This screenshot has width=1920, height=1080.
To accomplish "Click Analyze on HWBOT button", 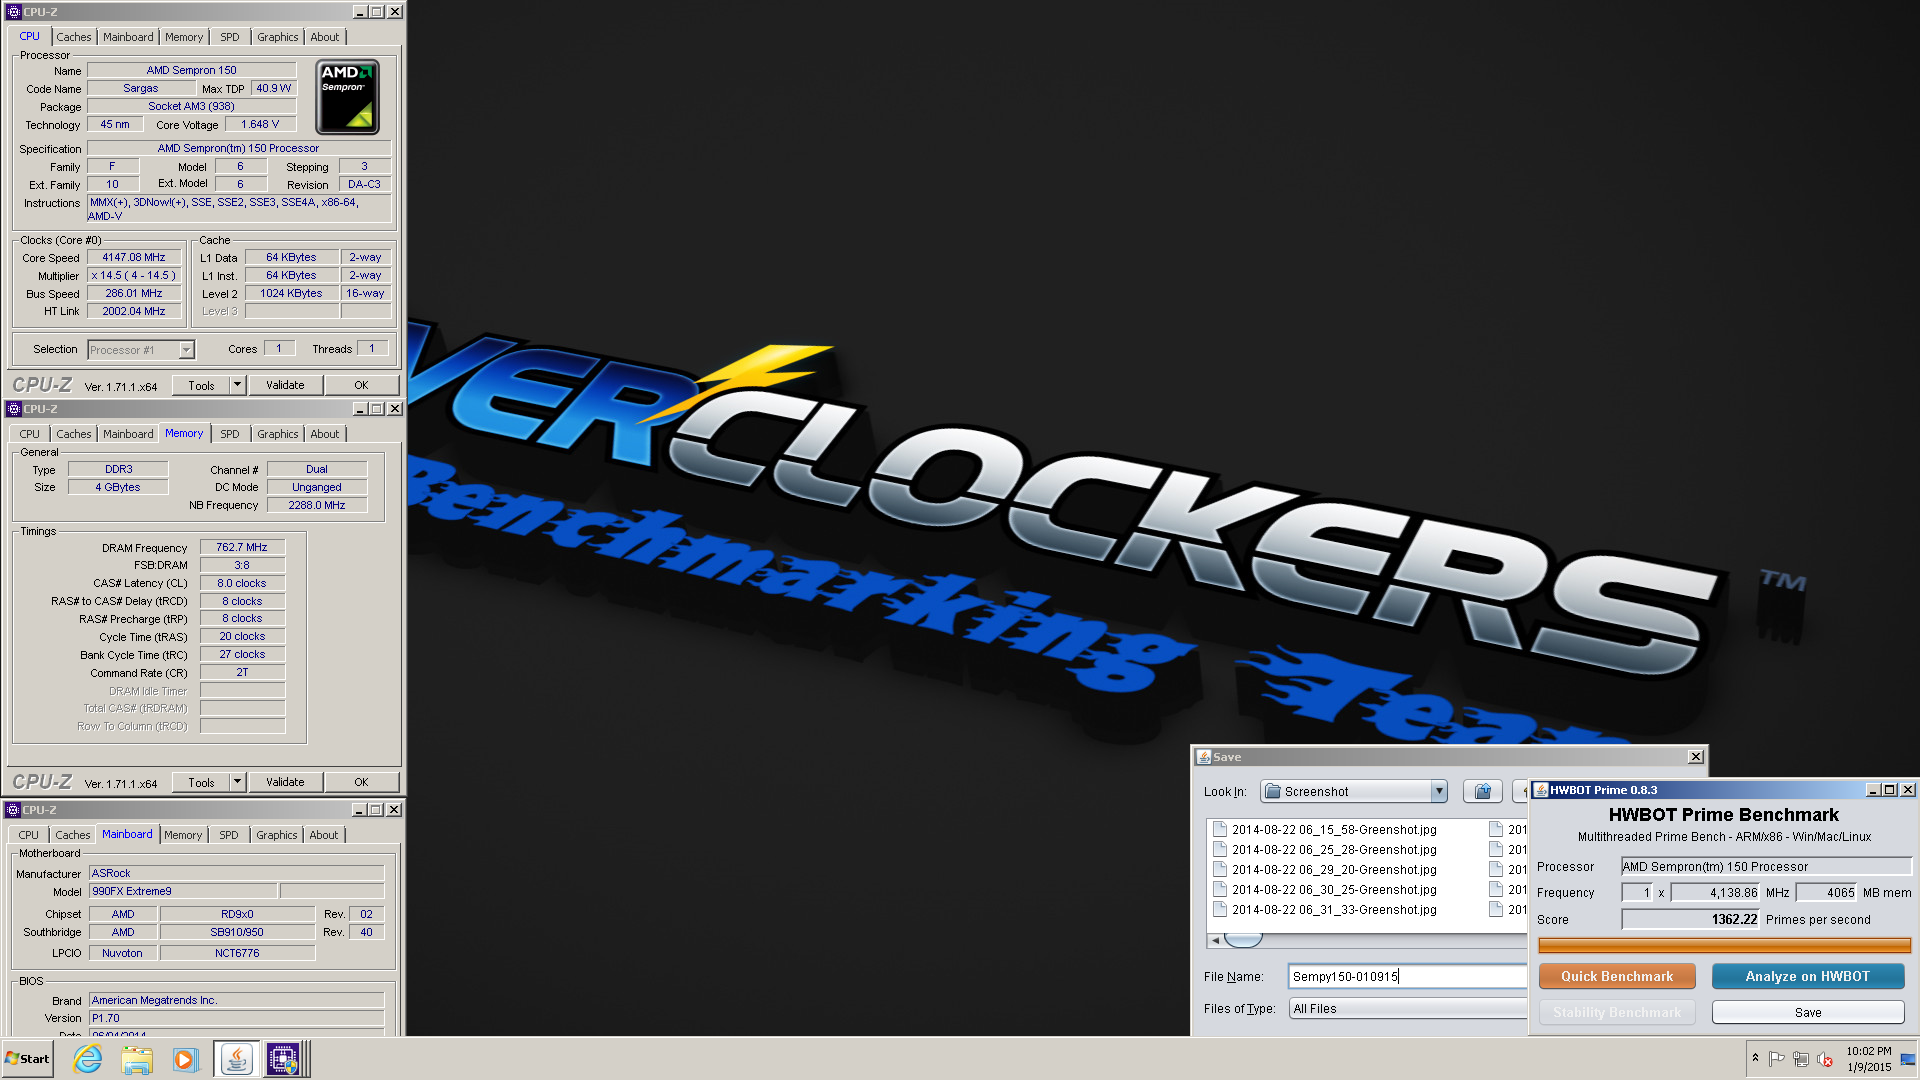I will coord(1807,976).
